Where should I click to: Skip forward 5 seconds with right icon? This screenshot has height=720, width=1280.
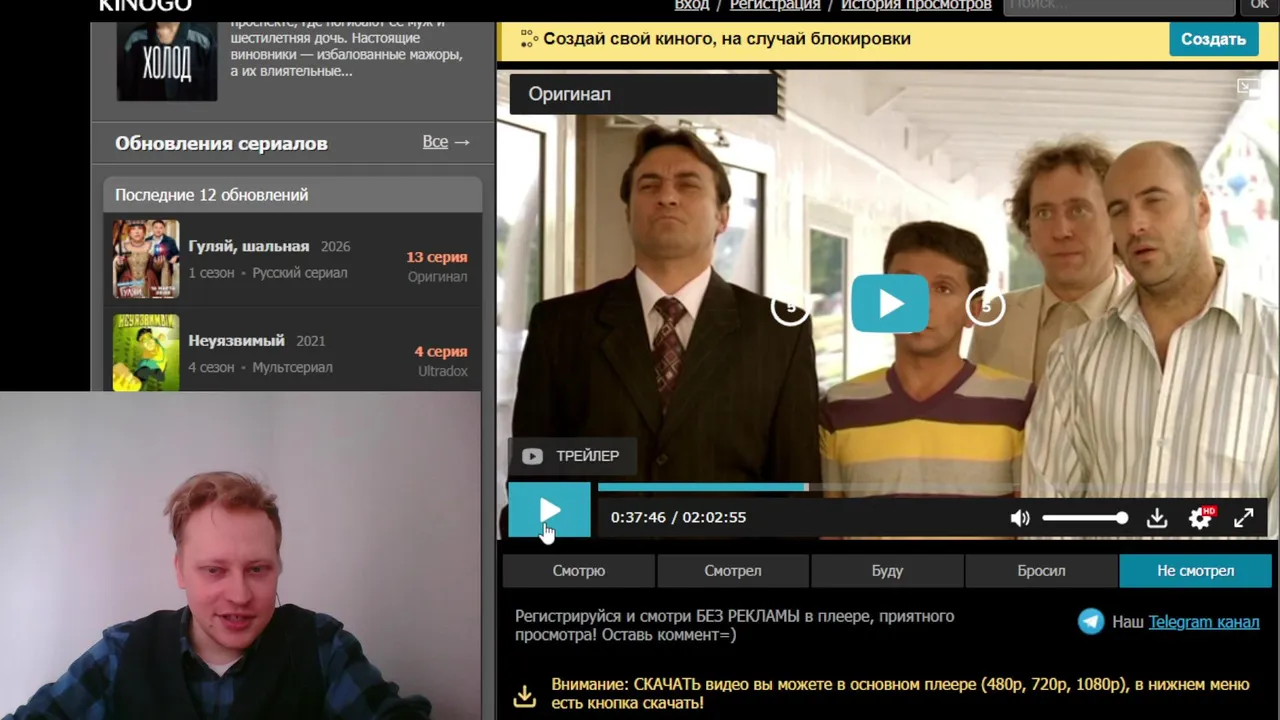(985, 306)
